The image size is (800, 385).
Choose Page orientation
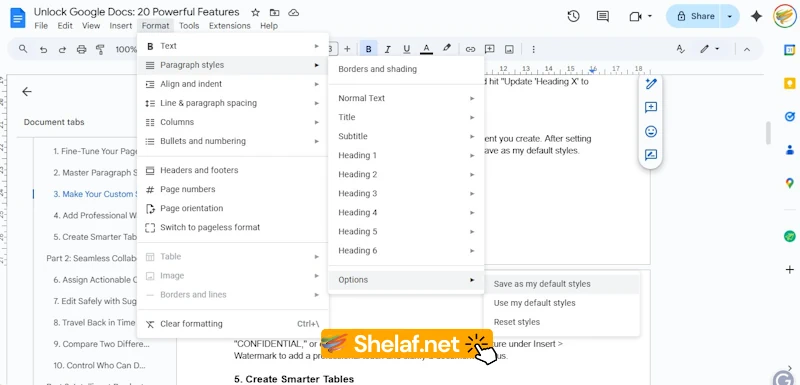point(233,209)
